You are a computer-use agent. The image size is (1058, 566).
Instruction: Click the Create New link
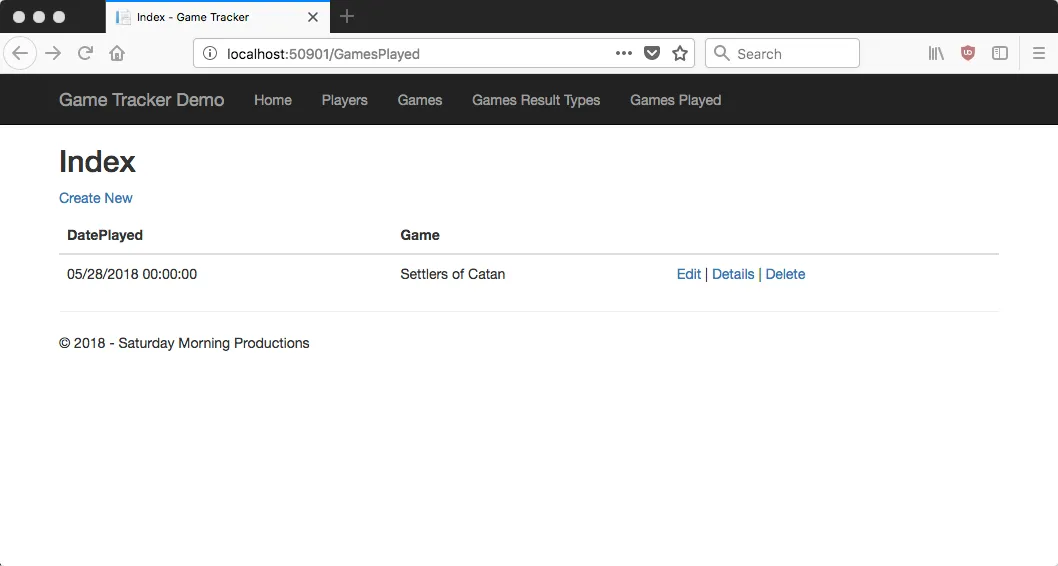[x=95, y=198]
